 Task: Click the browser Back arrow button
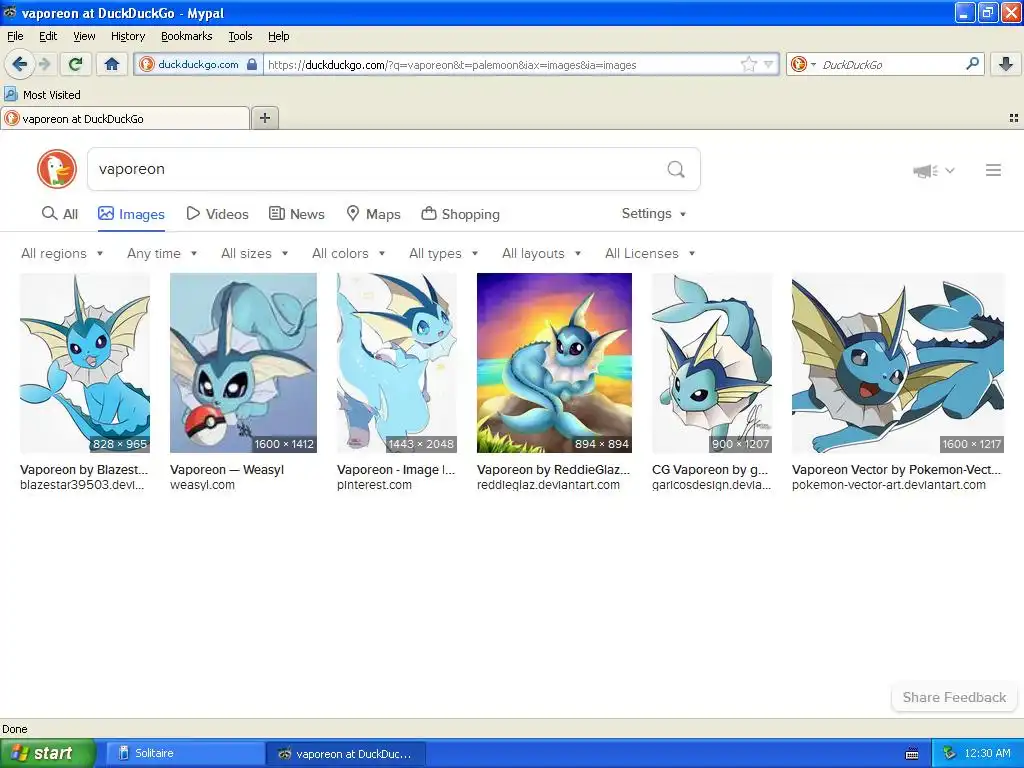19,64
